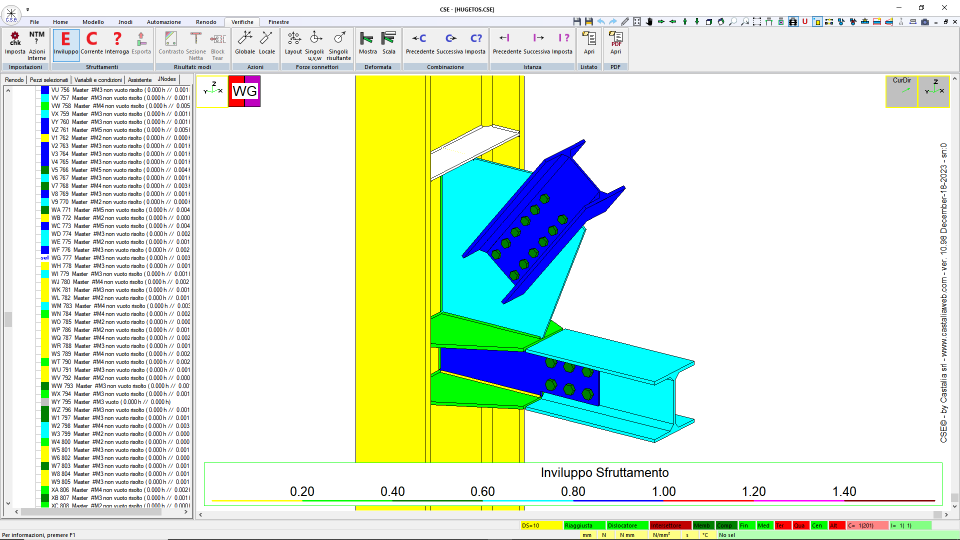The width and height of the screenshot is (960, 540).
Task: Click the list panel right scroll arrow
Action: [186, 512]
